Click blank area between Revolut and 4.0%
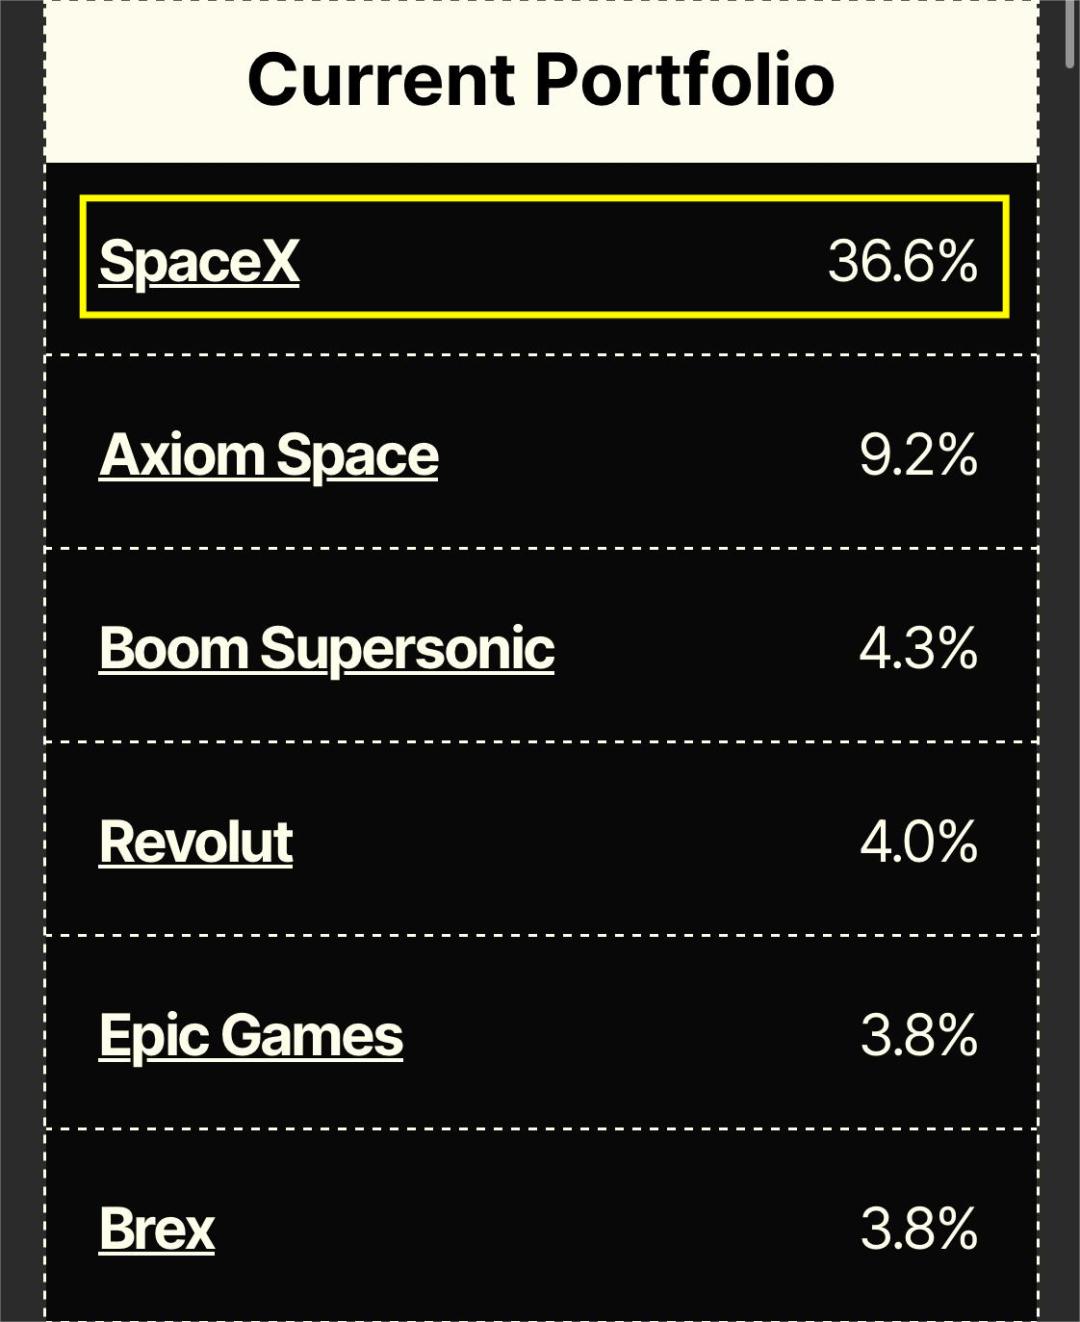 (x=576, y=842)
